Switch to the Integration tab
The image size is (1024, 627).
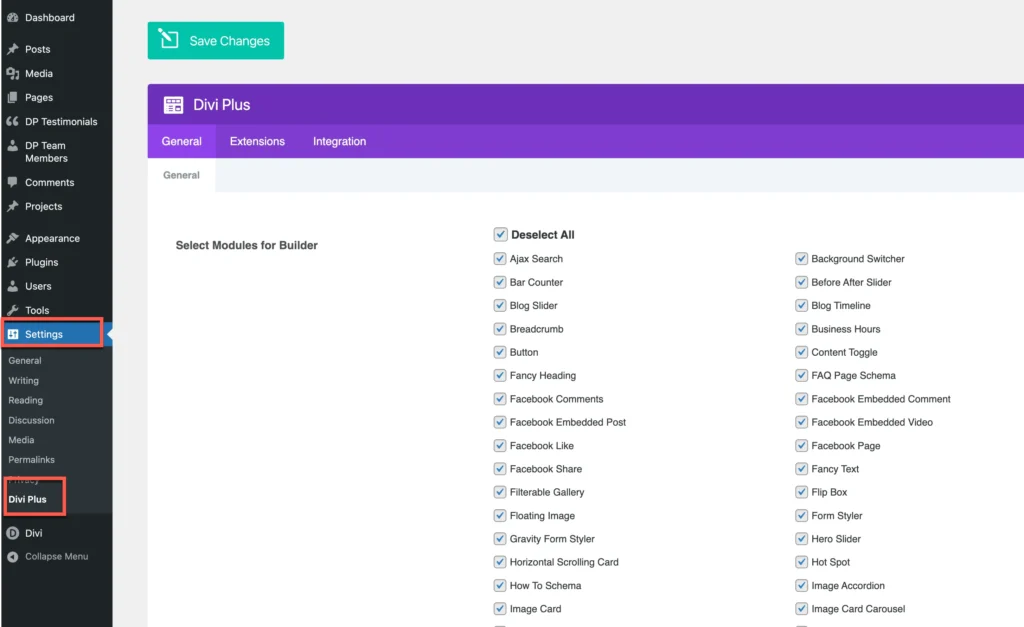click(340, 141)
